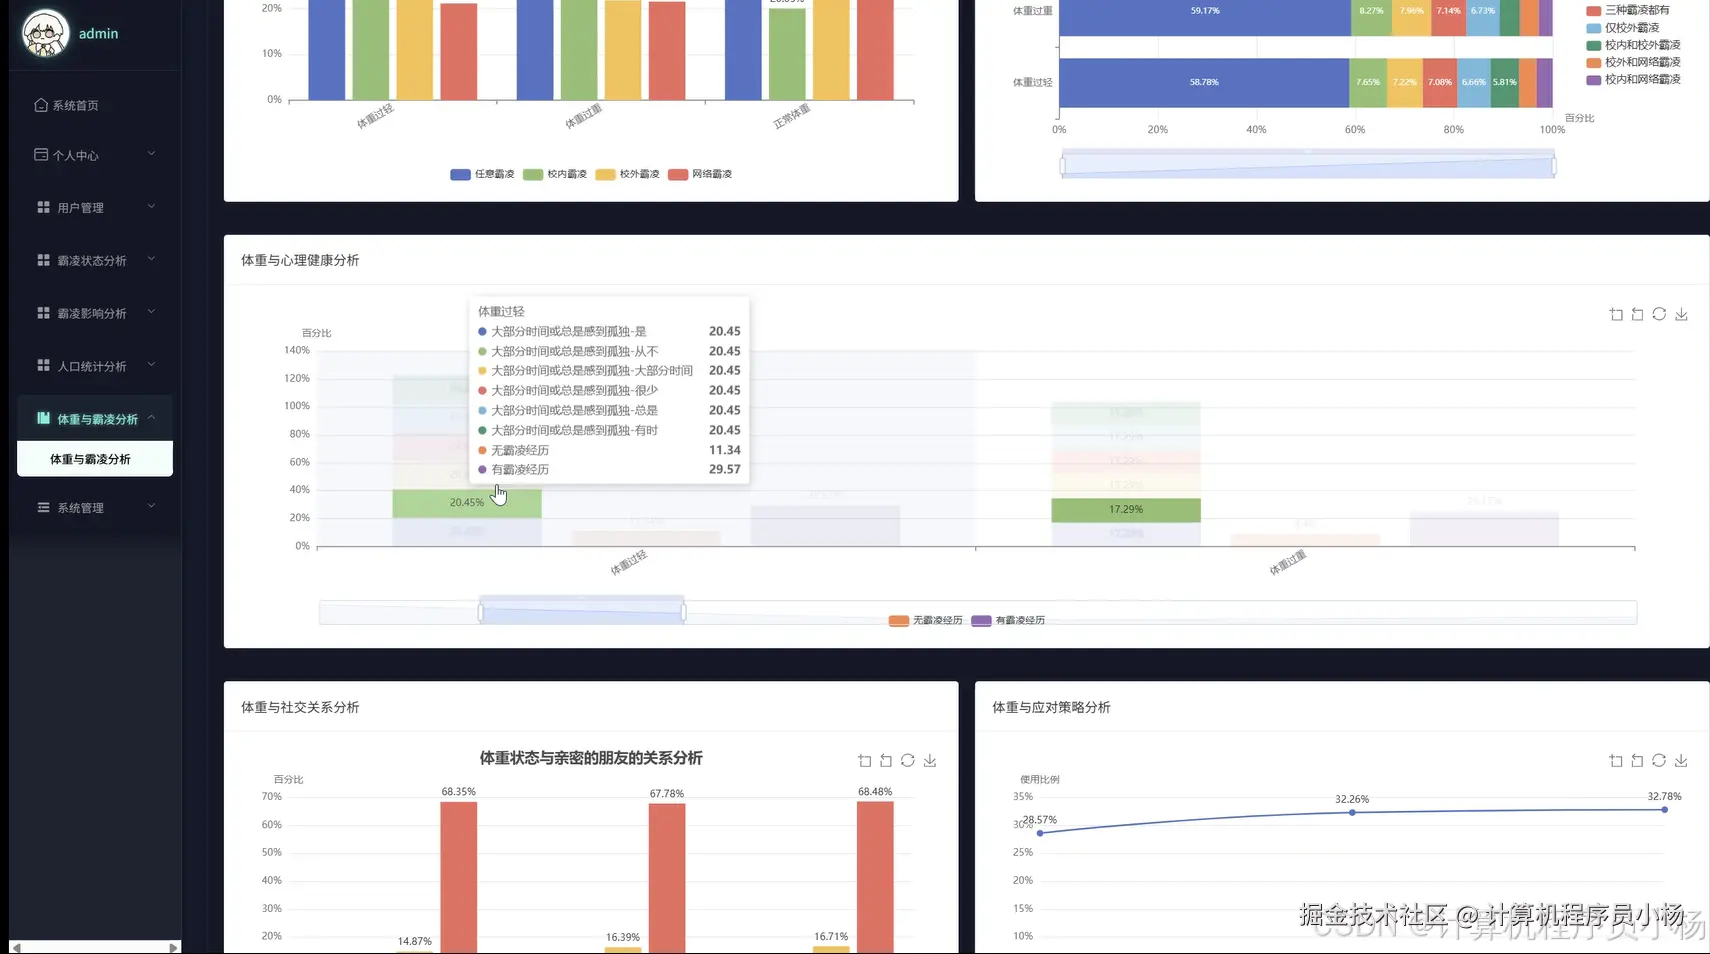The width and height of the screenshot is (1710, 954).
Task: Click the 17.29% green bar segment
Action: pyautogui.click(x=1126, y=510)
